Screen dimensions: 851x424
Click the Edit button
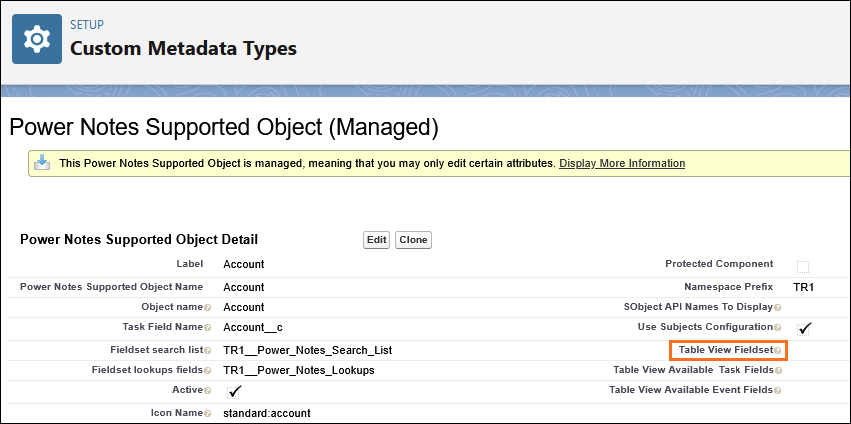click(x=377, y=240)
